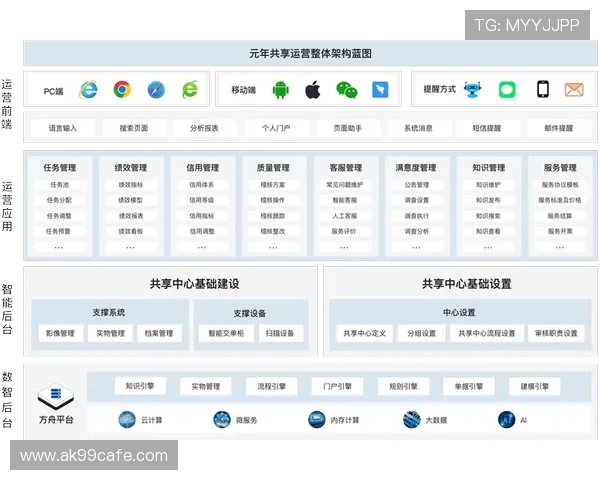Click the 满意度管理 column heading

[x=416, y=168]
